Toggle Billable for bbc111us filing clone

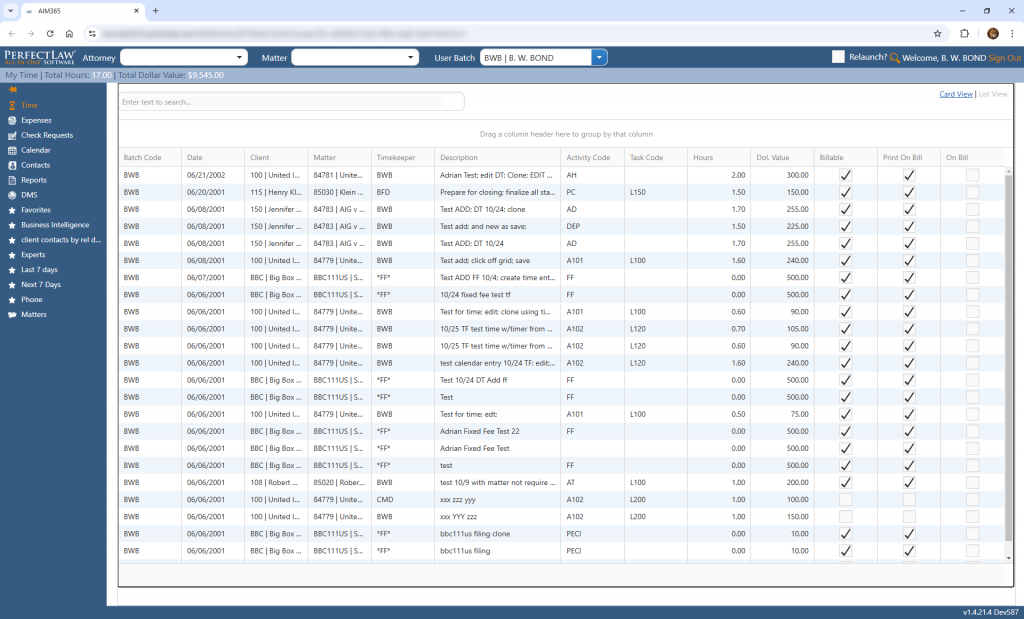click(845, 533)
